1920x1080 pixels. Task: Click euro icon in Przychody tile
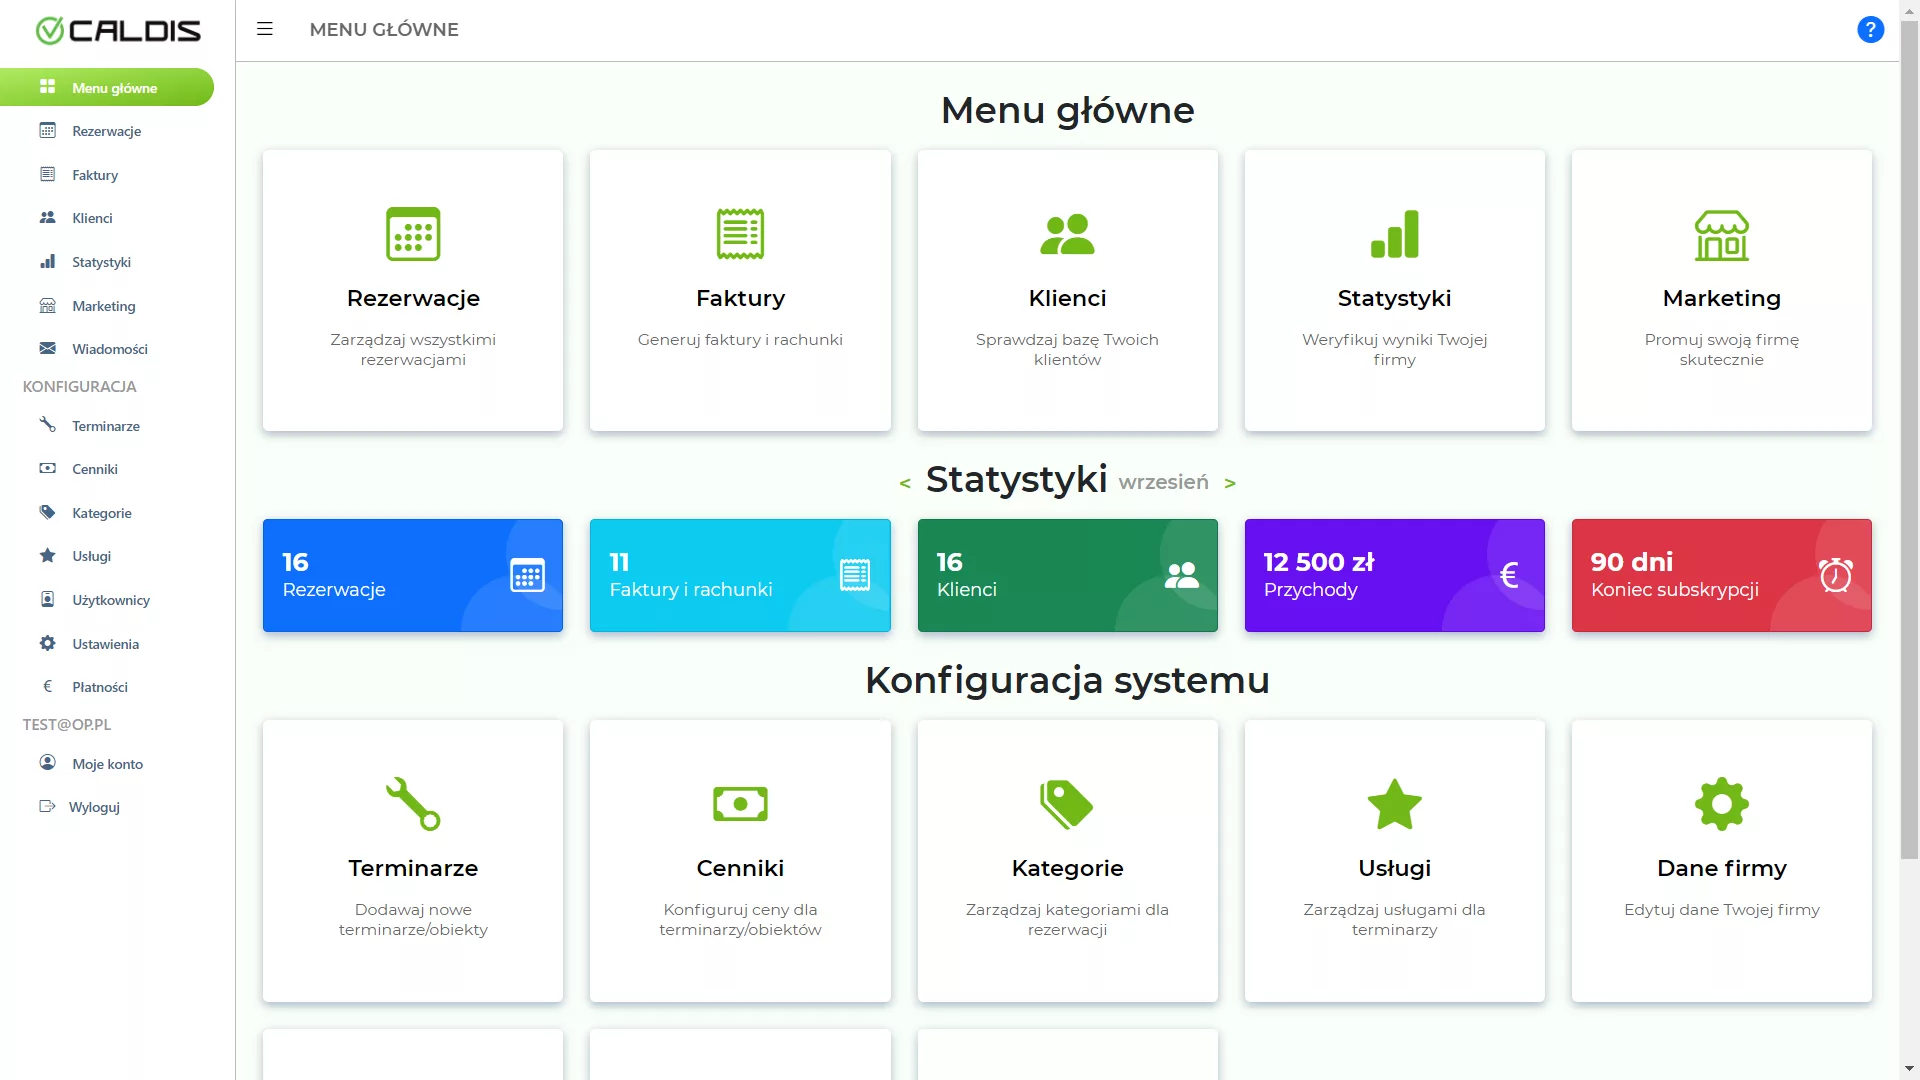(x=1509, y=575)
